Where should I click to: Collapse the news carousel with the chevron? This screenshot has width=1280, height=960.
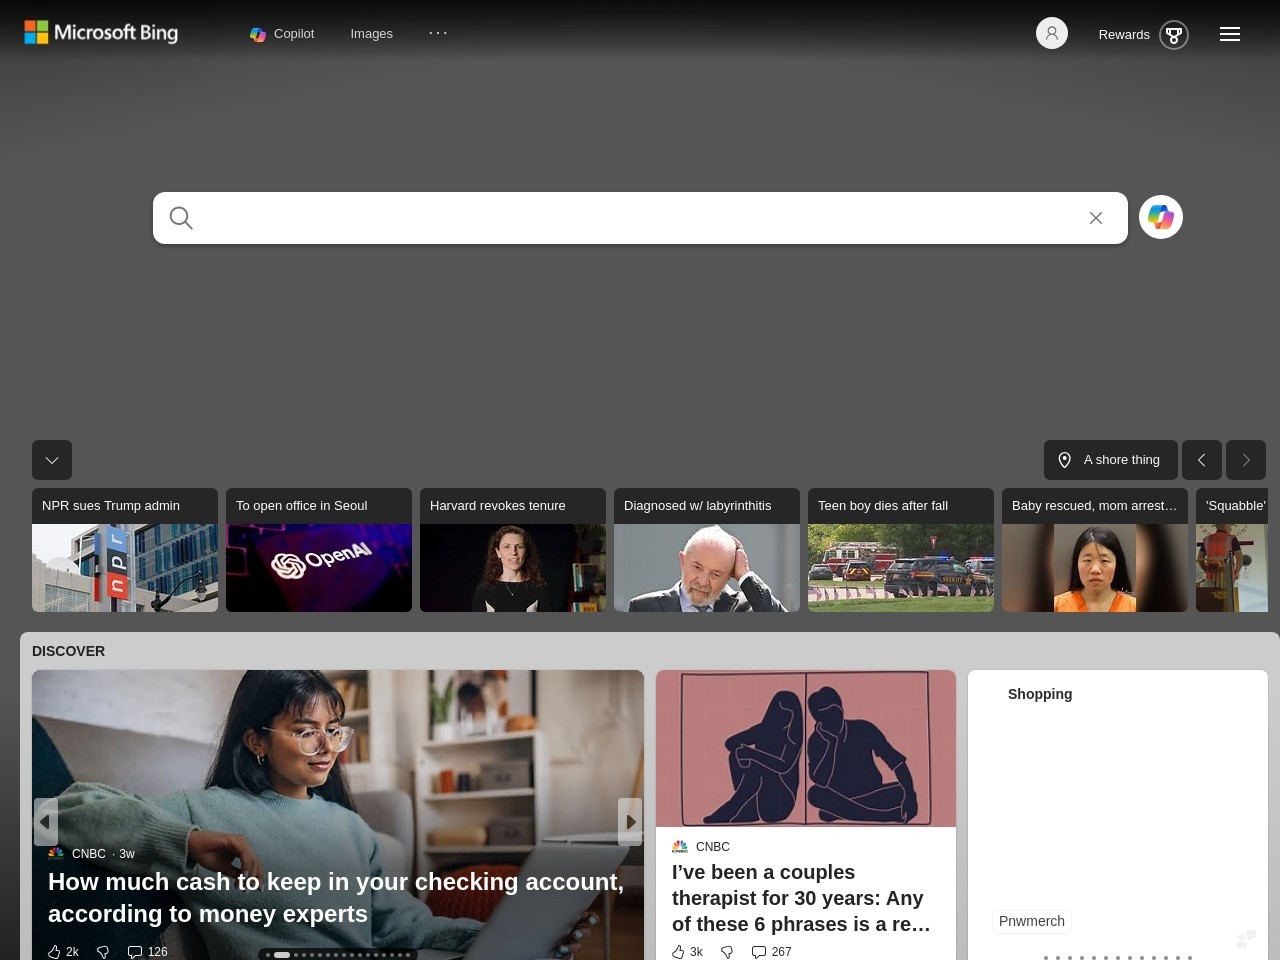pyautogui.click(x=51, y=460)
